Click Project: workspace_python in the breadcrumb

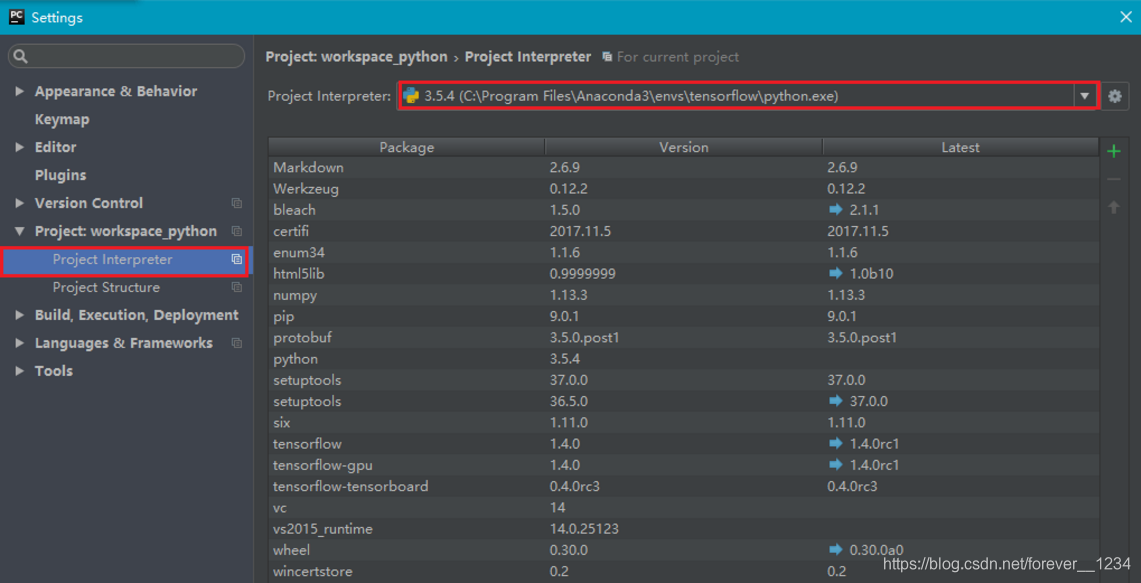(357, 57)
